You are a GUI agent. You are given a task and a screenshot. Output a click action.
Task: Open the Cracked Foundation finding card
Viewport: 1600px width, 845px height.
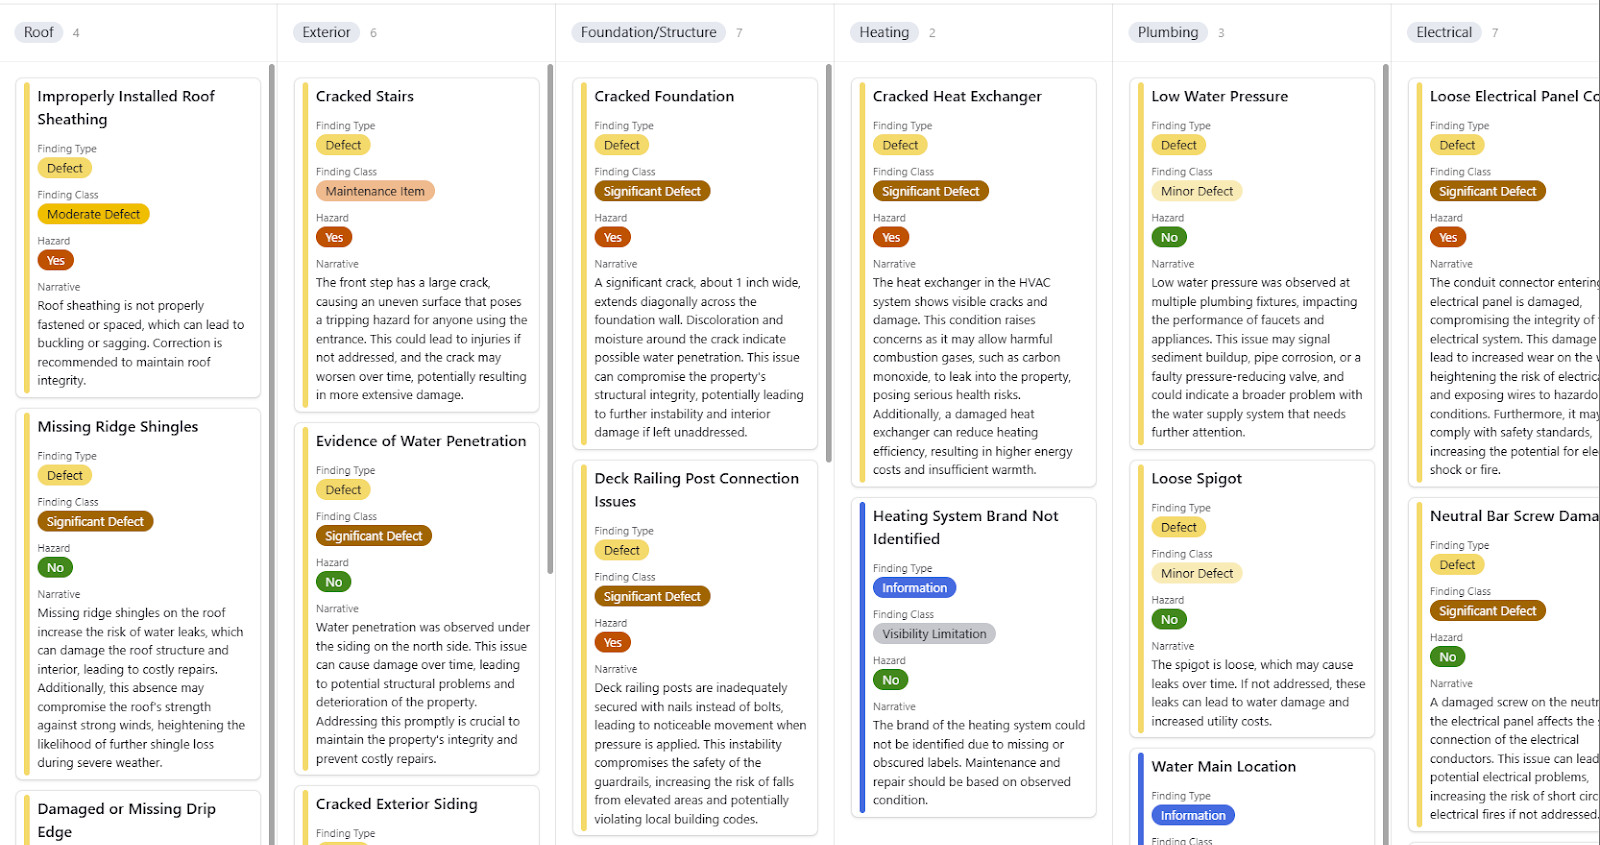coord(664,96)
